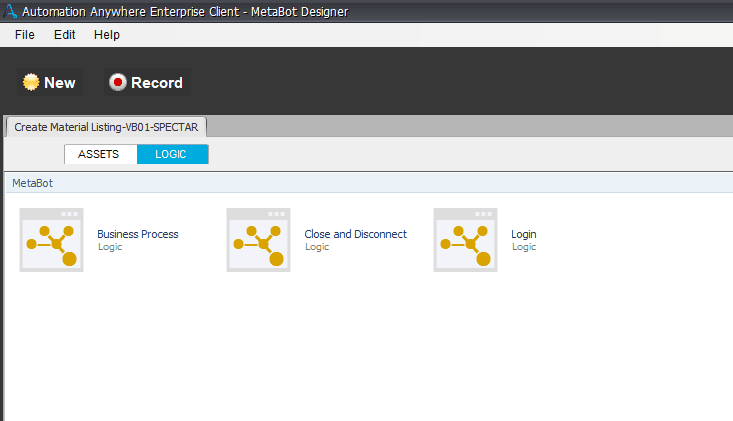Click the New sunburst icon

pyautogui.click(x=31, y=82)
